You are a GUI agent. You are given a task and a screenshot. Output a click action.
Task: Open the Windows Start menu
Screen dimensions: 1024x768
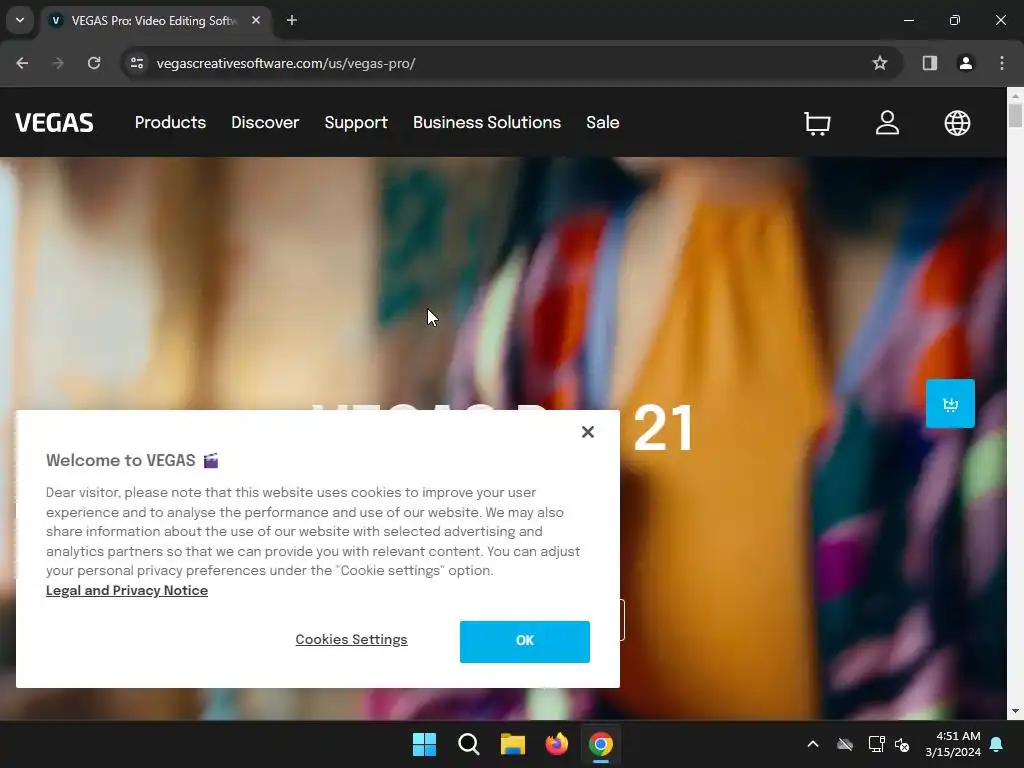point(424,744)
